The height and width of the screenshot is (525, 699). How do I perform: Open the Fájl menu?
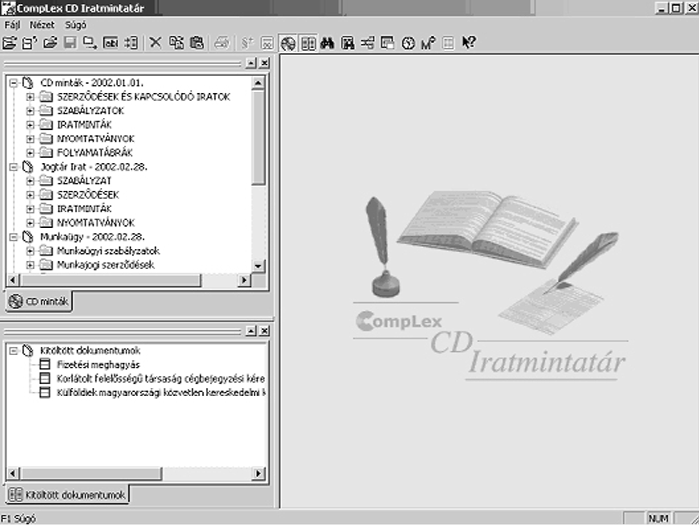pyautogui.click(x=12, y=25)
